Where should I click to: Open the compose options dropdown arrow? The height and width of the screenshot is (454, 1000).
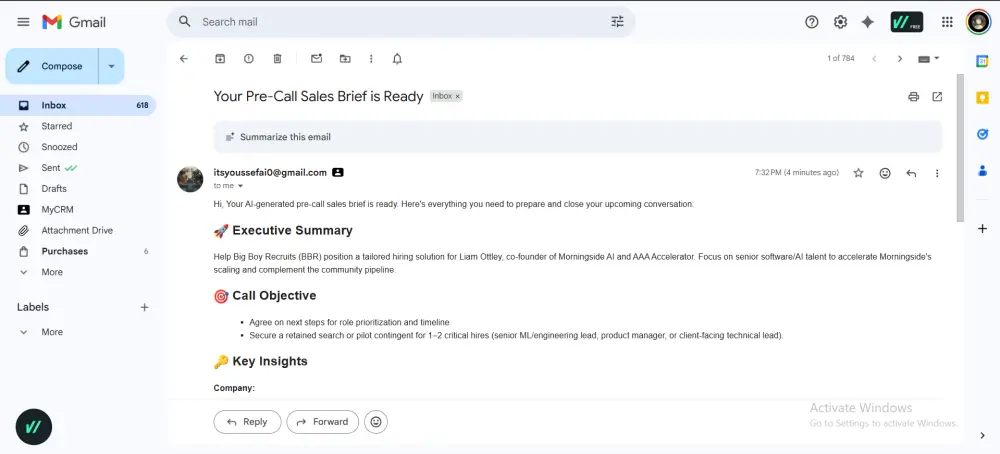pos(112,66)
